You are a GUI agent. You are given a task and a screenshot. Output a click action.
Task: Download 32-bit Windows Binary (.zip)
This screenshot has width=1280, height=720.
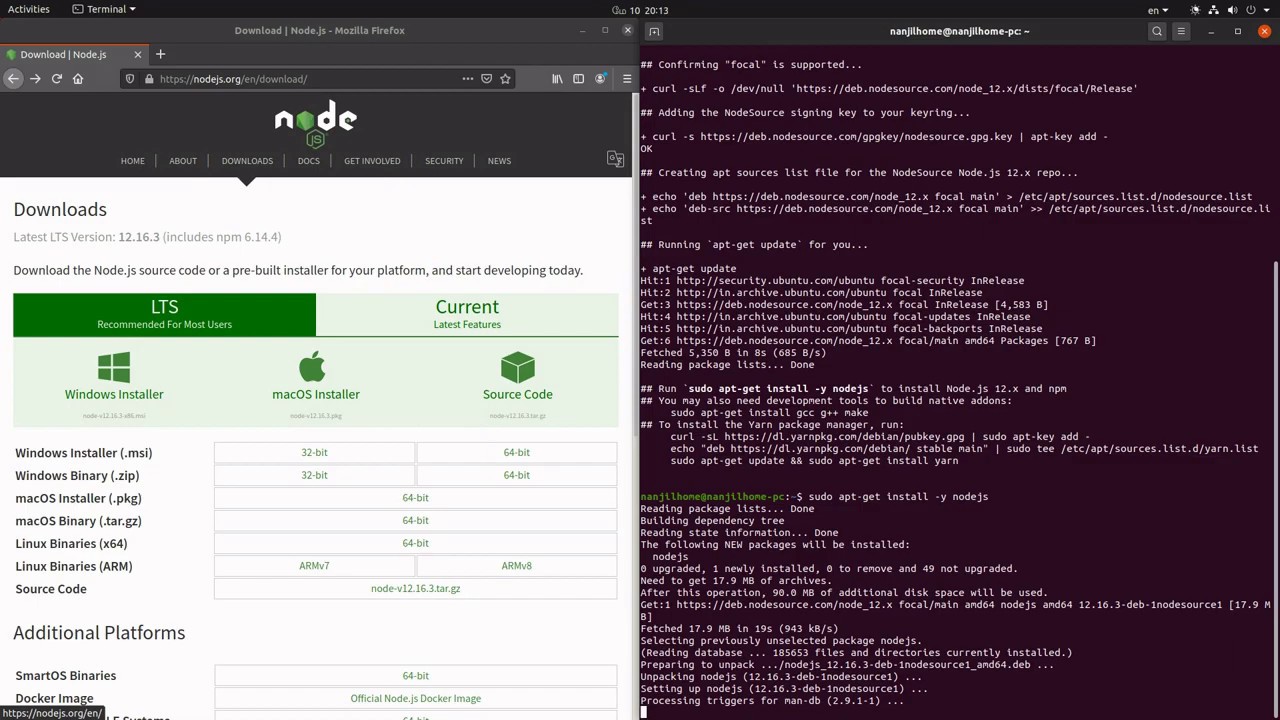pos(314,476)
